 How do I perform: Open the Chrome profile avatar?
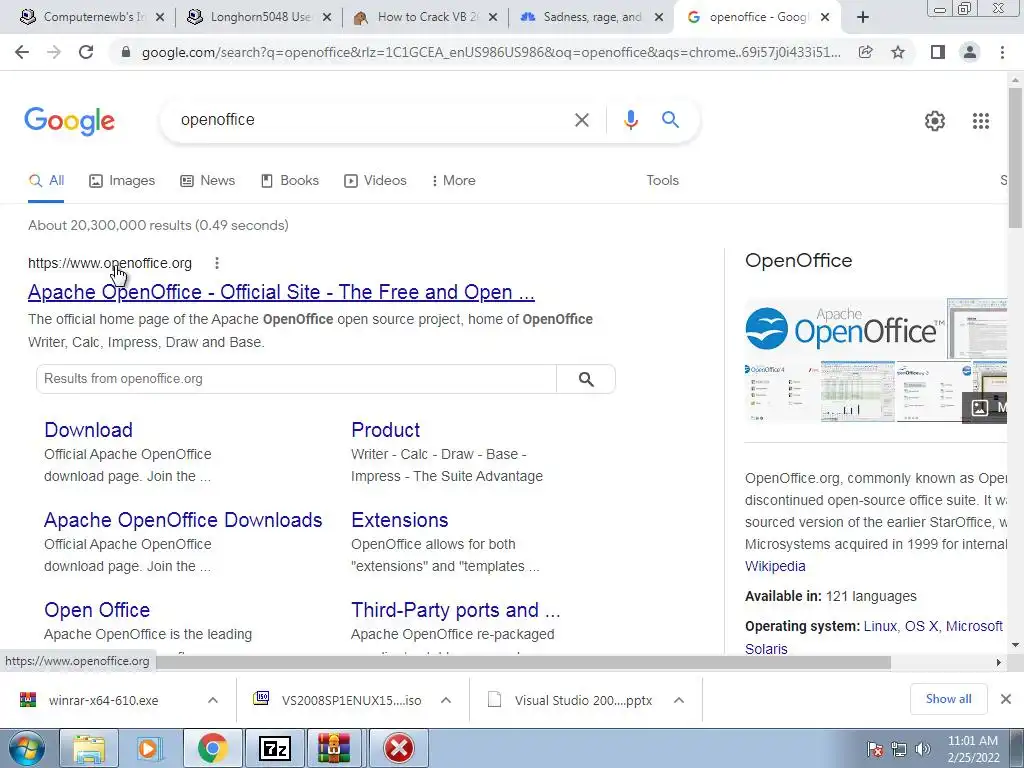(970, 52)
